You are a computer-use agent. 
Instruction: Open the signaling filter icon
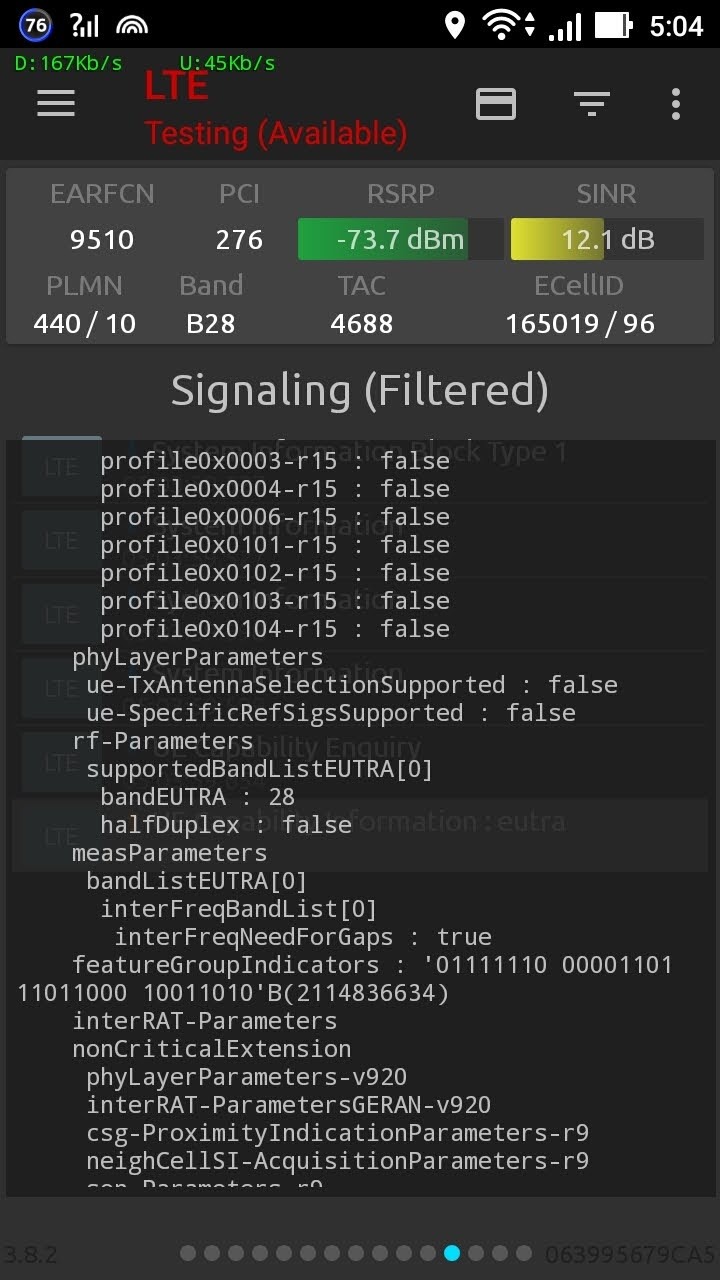[591, 103]
